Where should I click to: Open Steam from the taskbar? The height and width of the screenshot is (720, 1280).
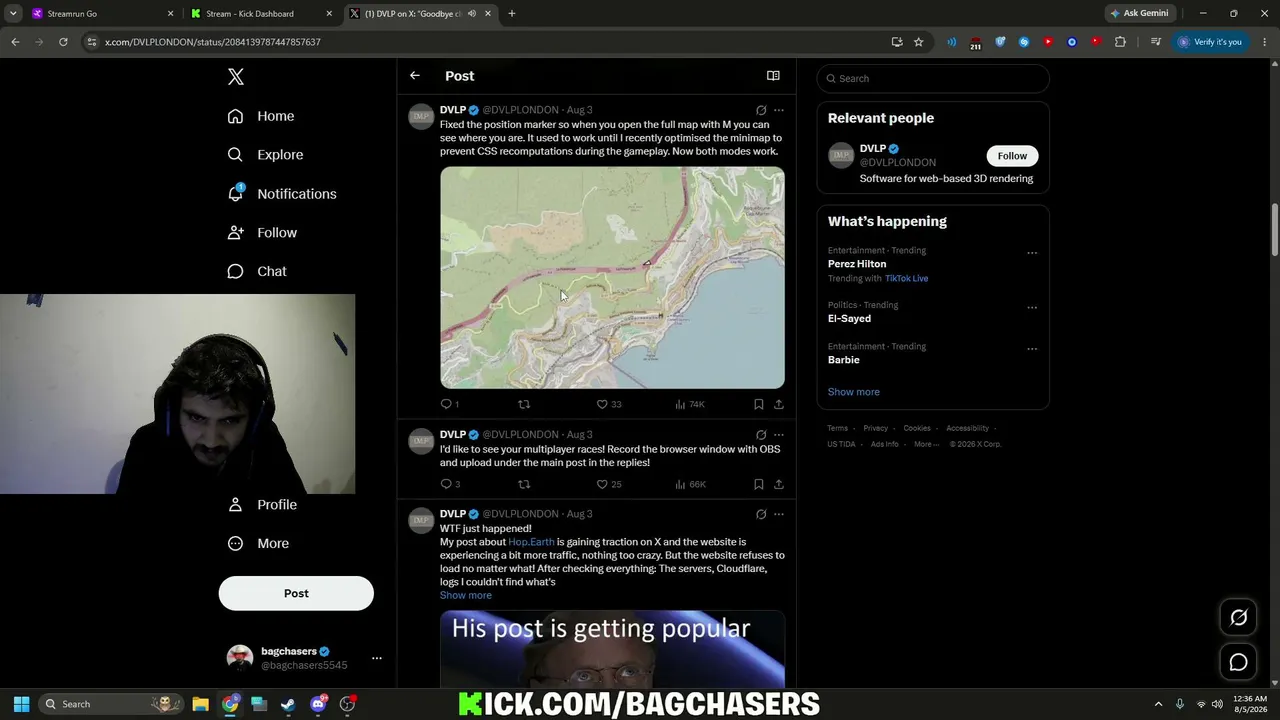pos(288,704)
